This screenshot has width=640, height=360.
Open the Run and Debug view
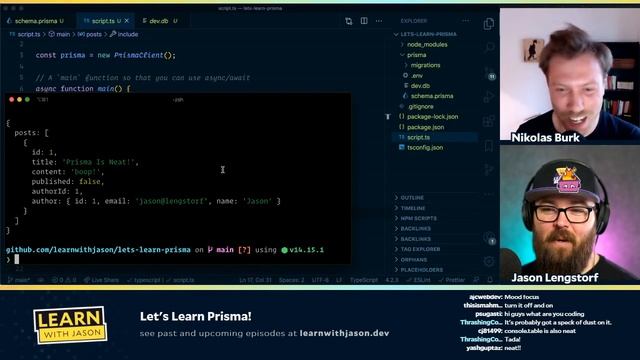(489, 97)
